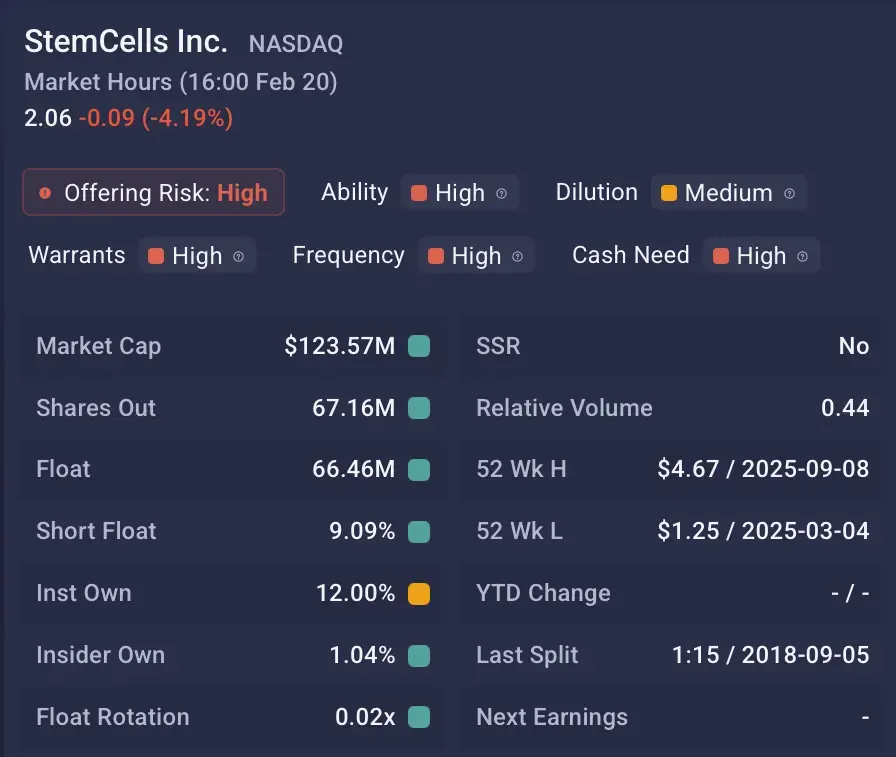This screenshot has height=757, width=896.
Task: Click the NASDAQ exchange label
Action: 296,44
